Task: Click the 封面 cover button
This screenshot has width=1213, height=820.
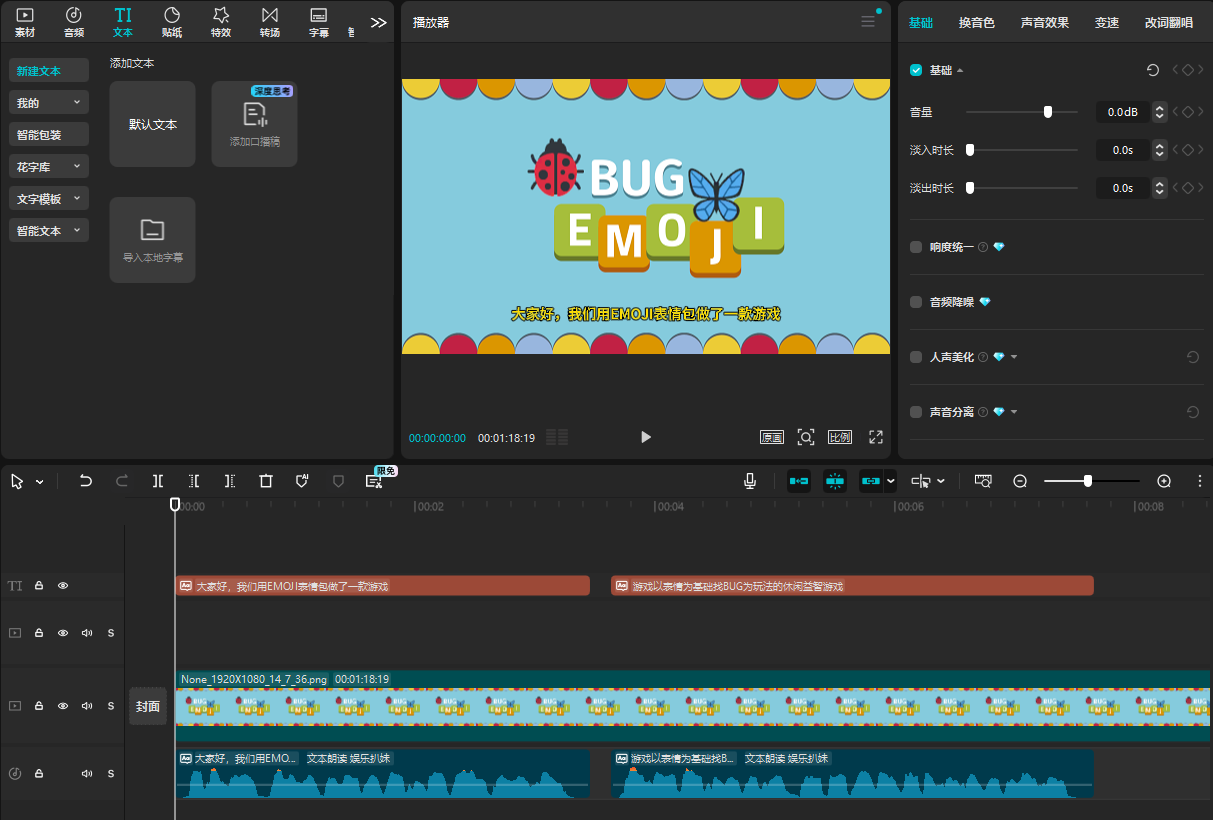Action: (x=148, y=706)
